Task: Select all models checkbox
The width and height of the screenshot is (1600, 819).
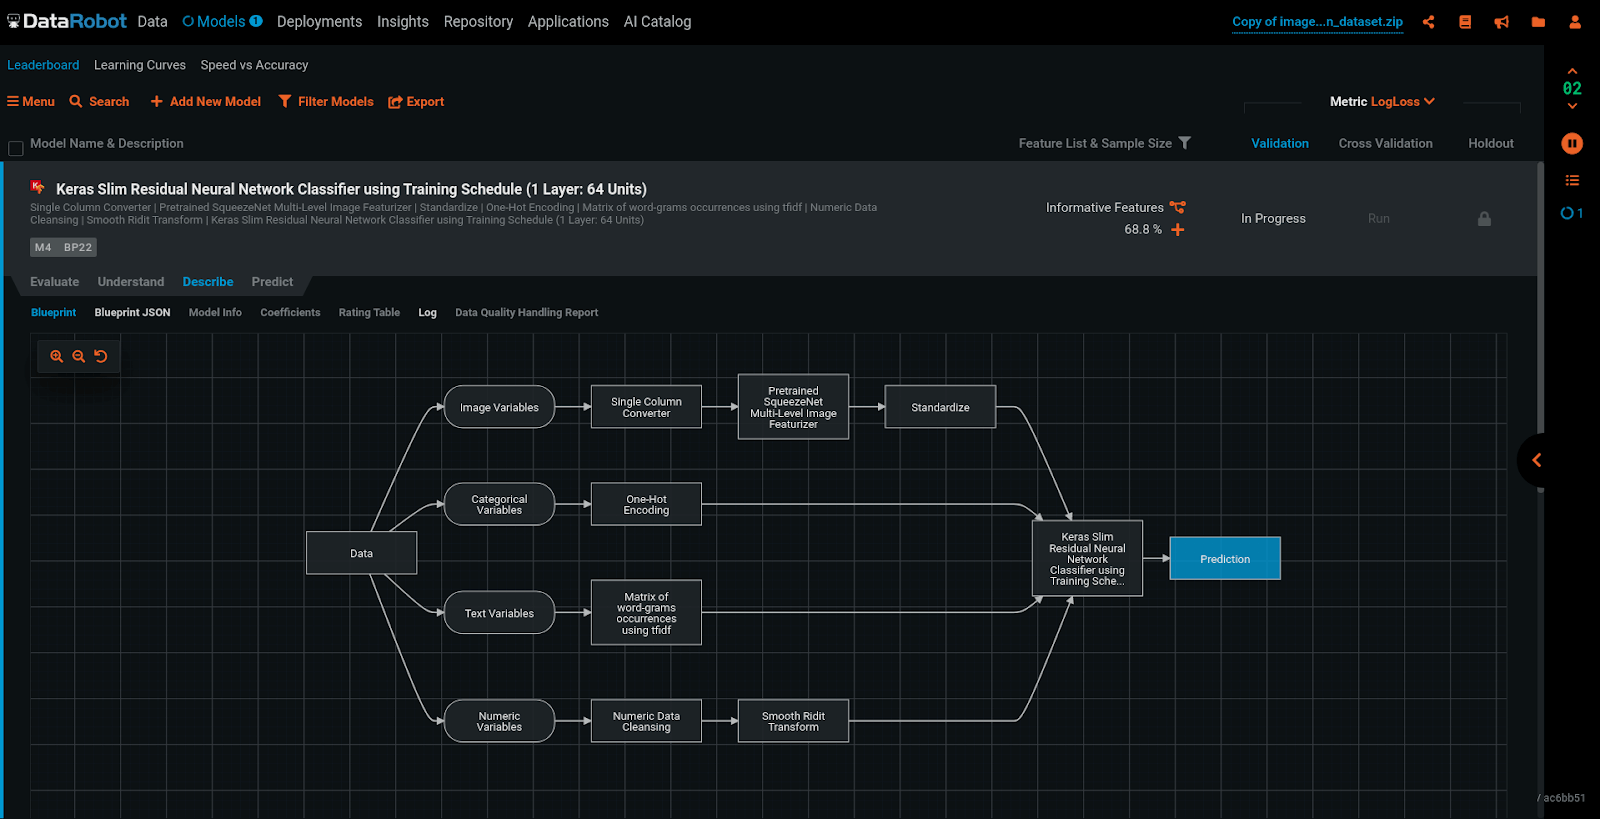Action: (x=16, y=148)
